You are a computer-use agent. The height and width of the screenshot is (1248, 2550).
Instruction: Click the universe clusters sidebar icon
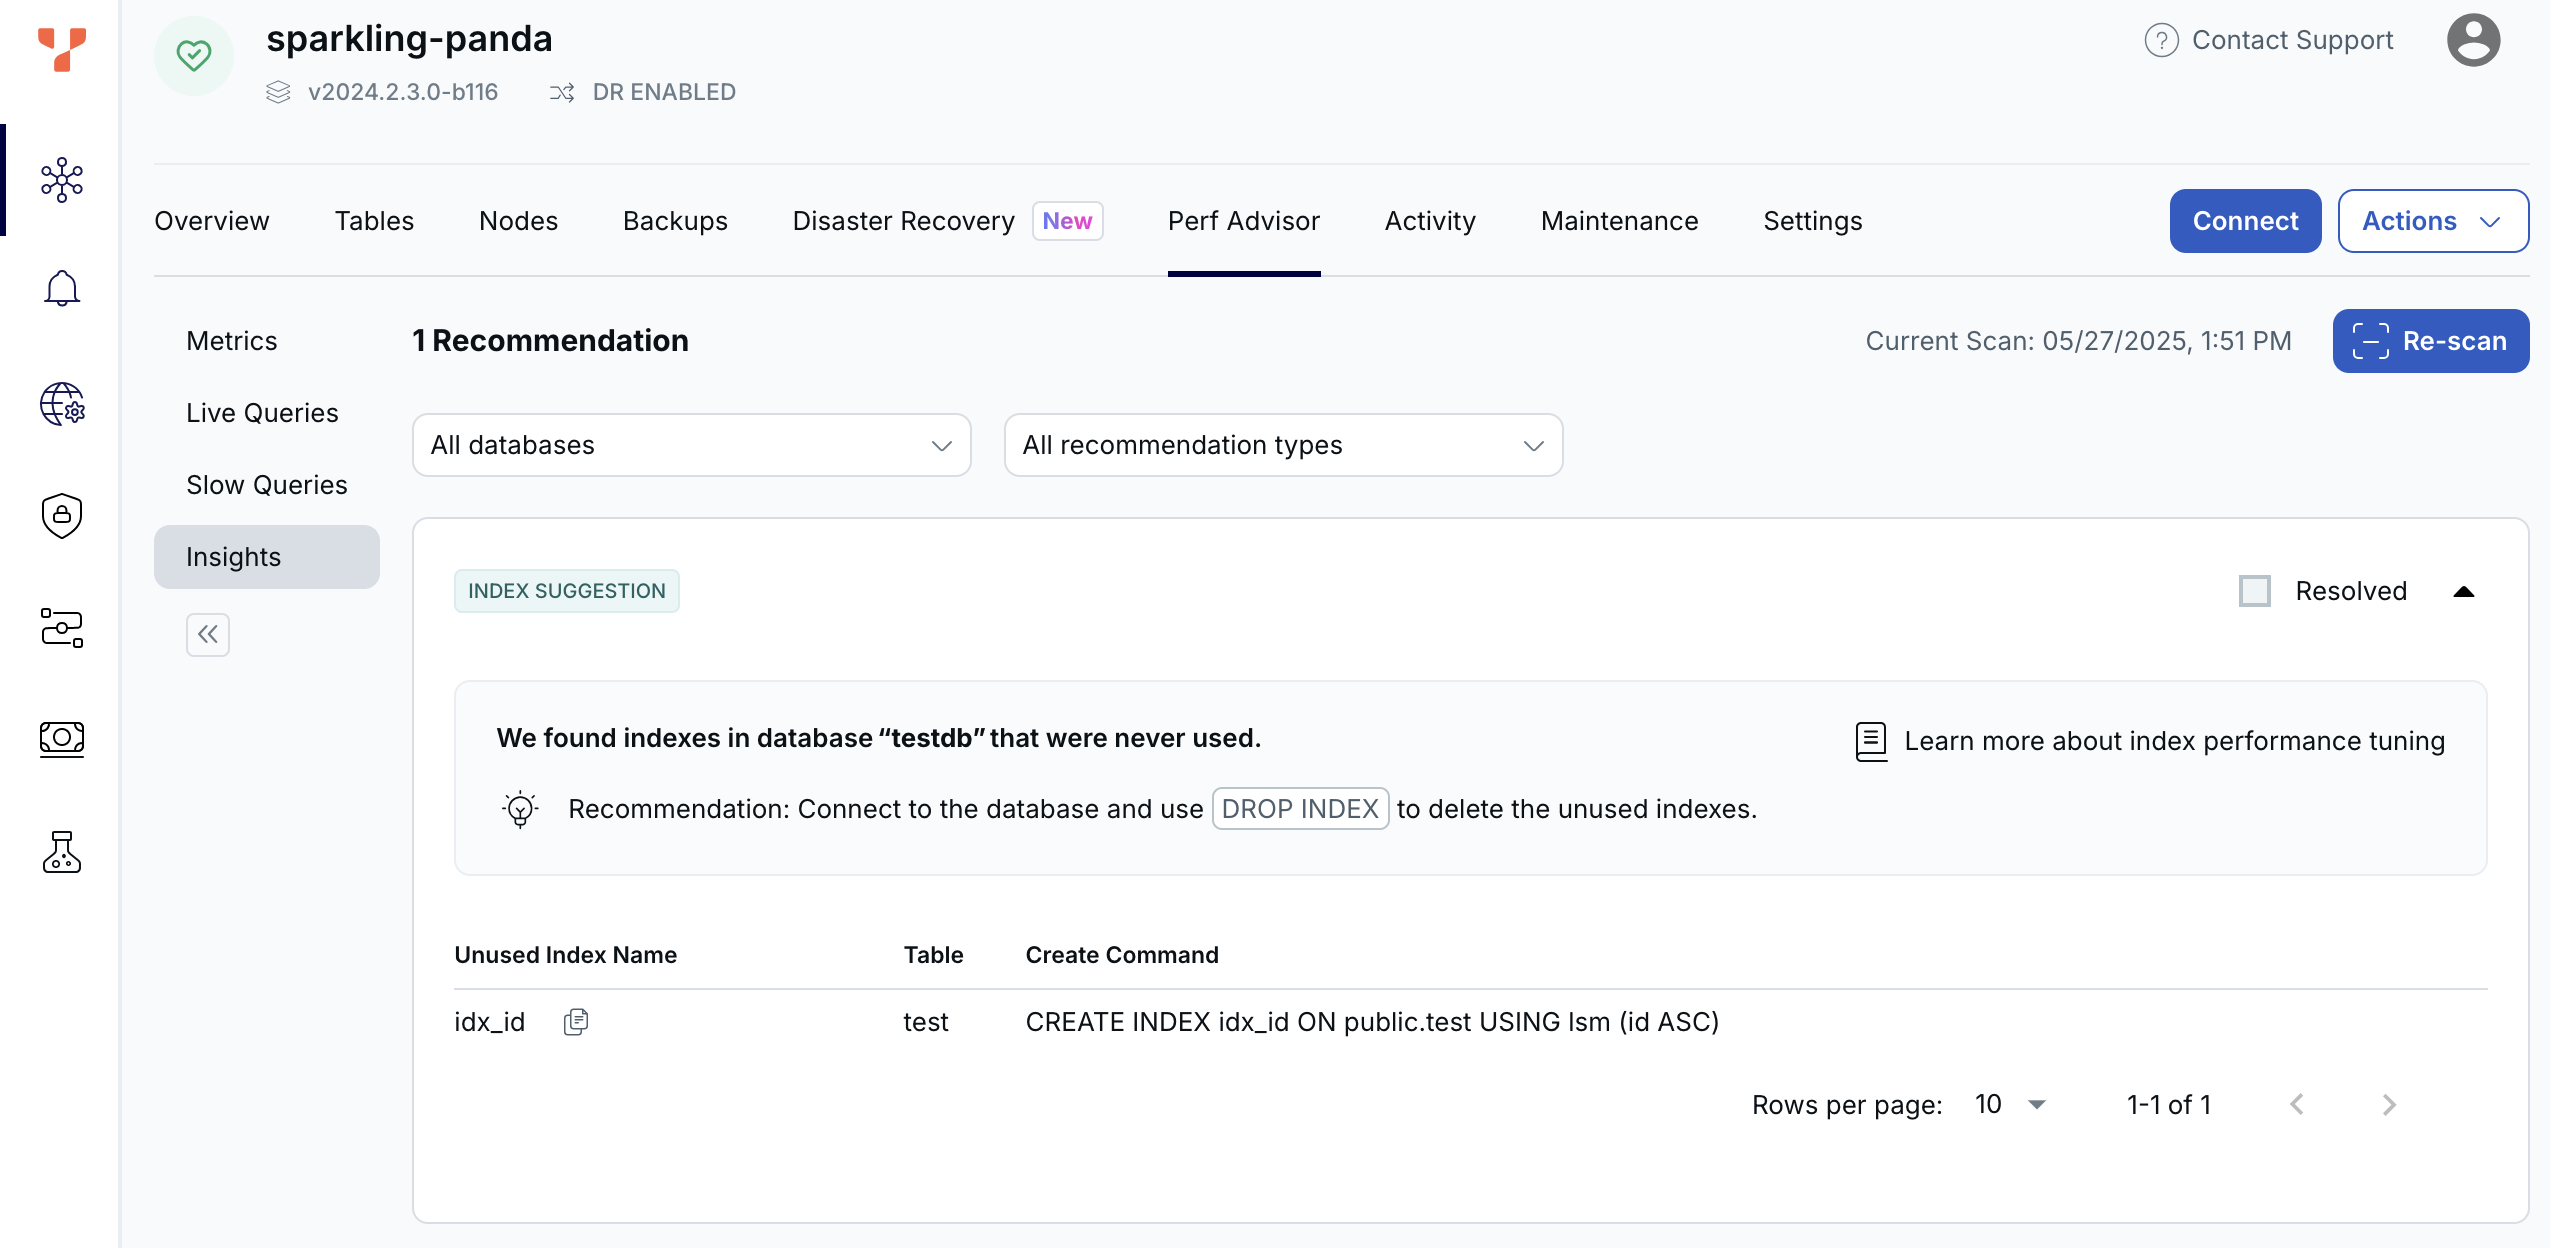tap(62, 180)
